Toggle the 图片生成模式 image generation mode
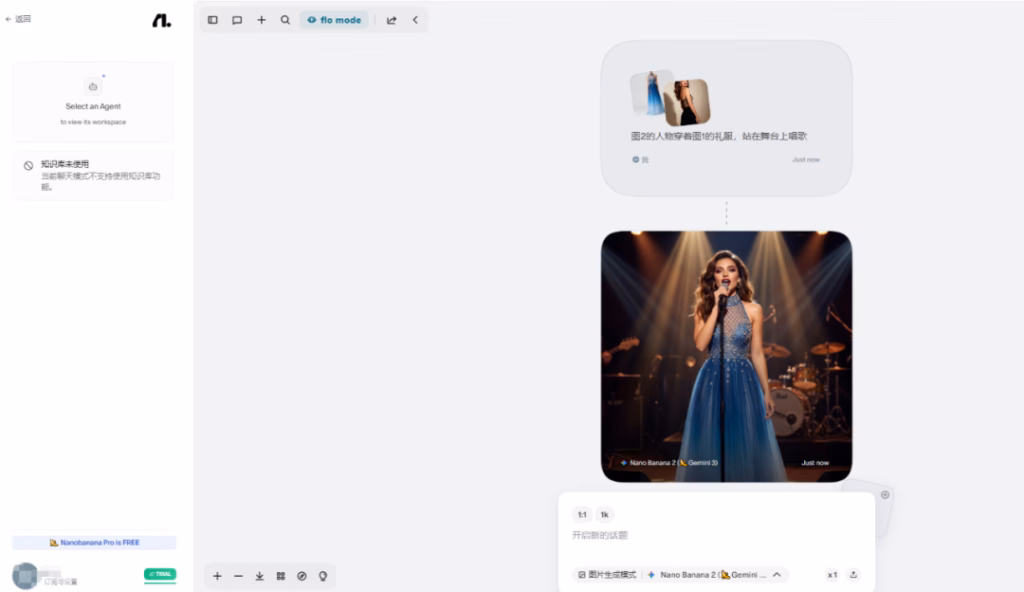Viewport: 1024px width, 592px height. [x=606, y=575]
